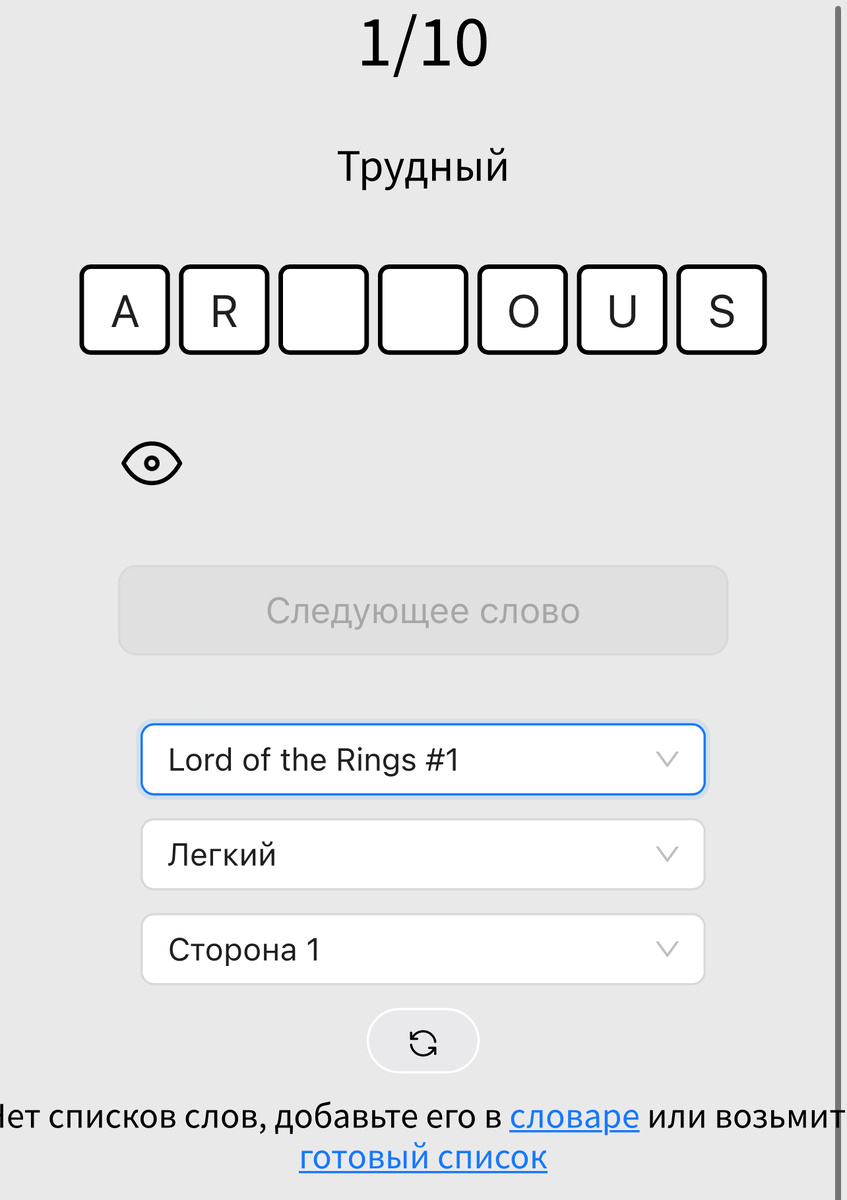
Task: Click the second empty letter tile
Action: (423, 310)
